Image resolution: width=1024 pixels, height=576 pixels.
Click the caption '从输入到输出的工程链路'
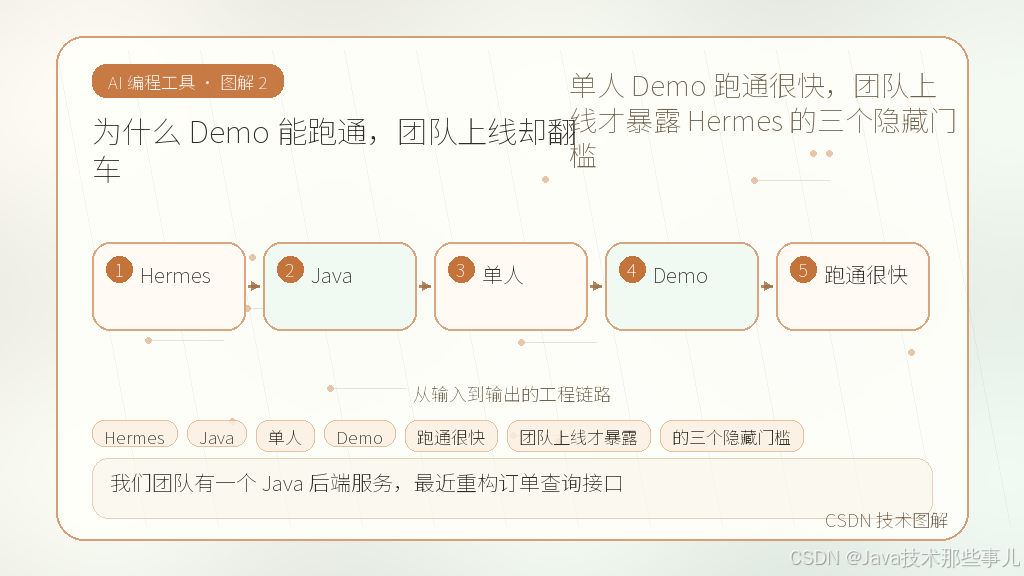click(x=512, y=394)
